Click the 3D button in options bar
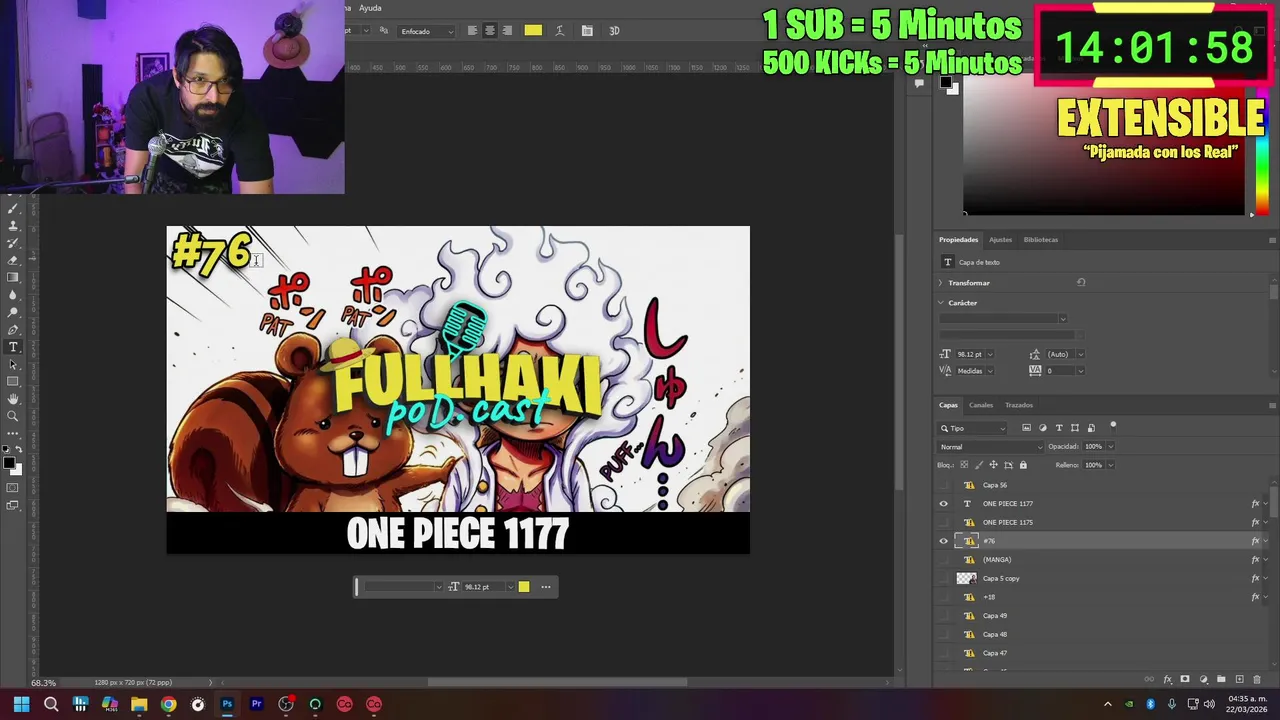The width and height of the screenshot is (1280, 720). [614, 31]
